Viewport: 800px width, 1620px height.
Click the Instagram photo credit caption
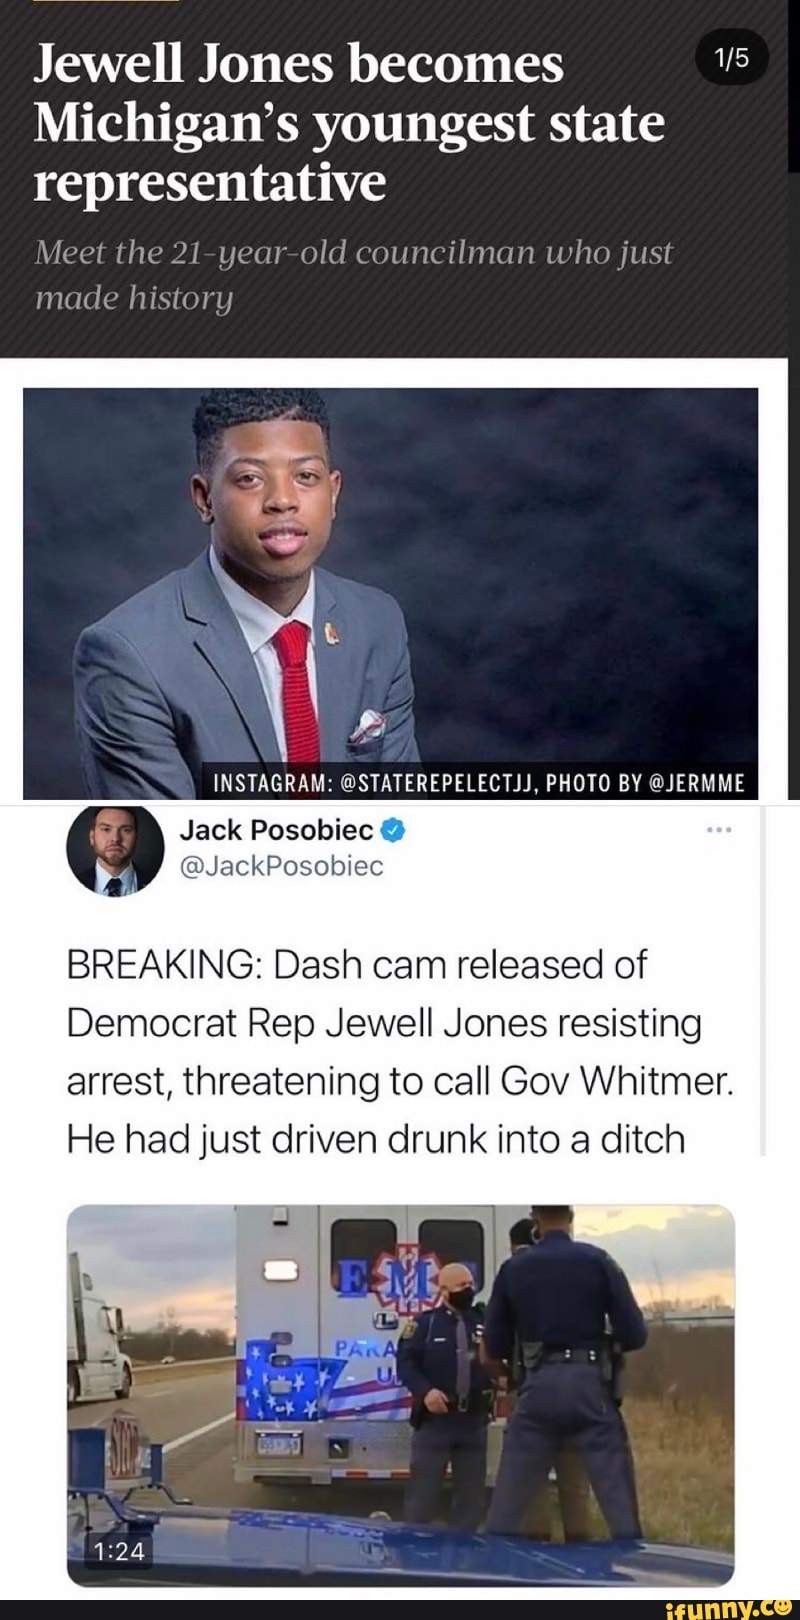click(480, 782)
